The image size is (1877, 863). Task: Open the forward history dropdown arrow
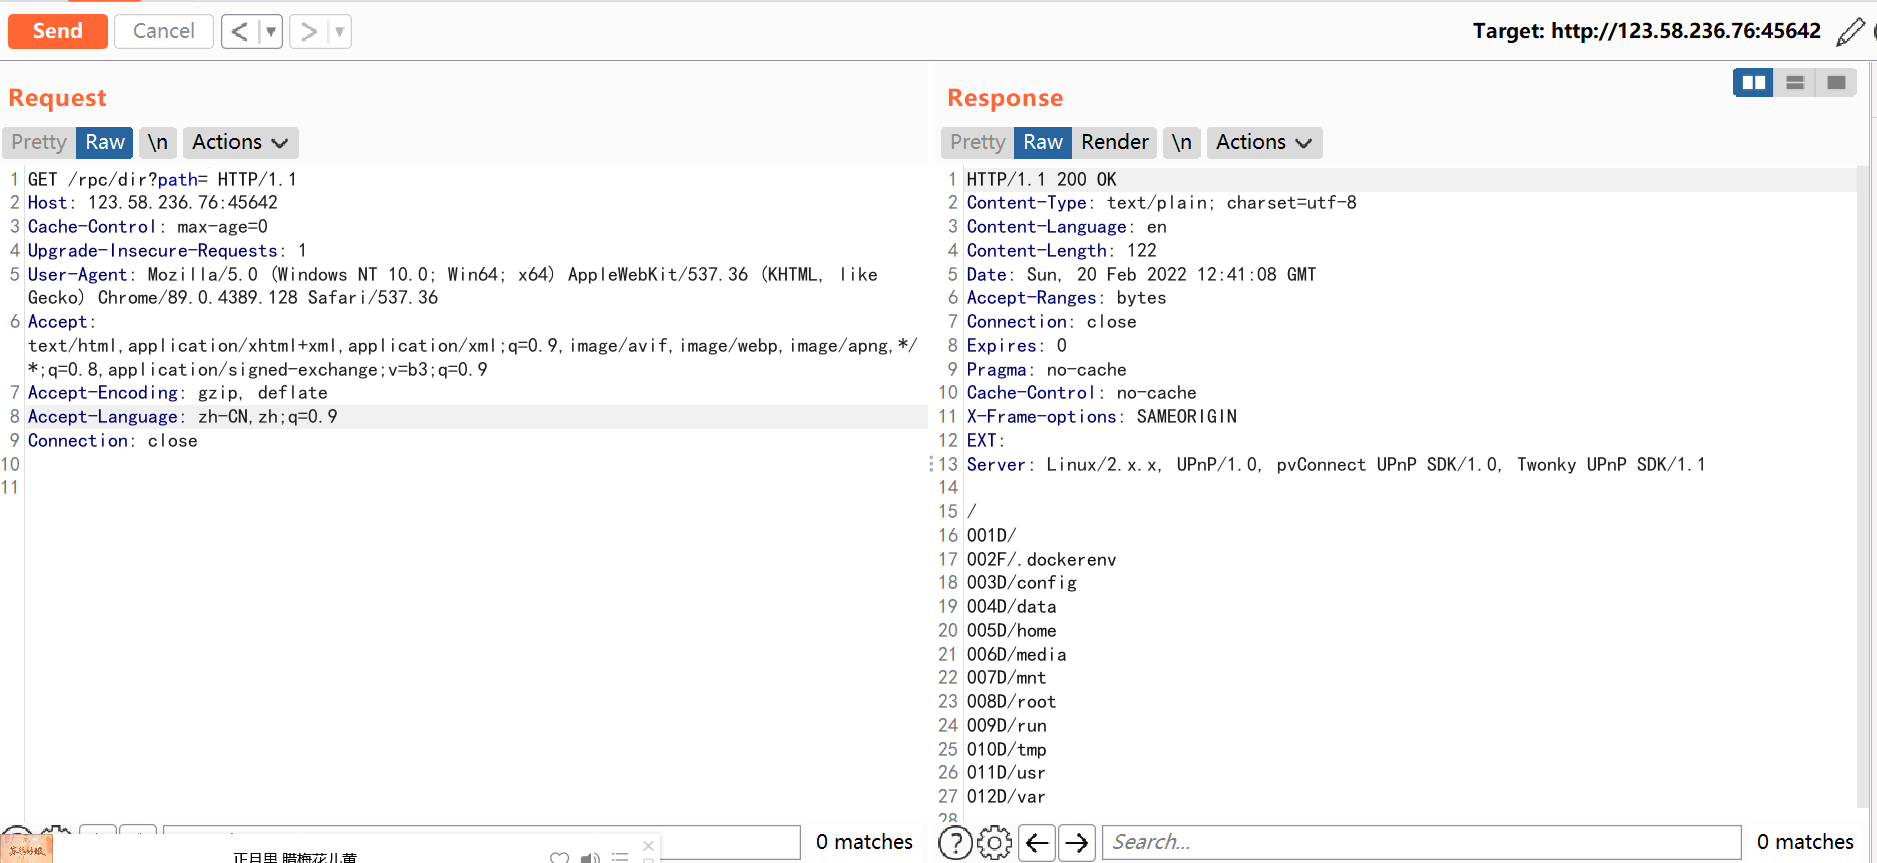(x=340, y=32)
